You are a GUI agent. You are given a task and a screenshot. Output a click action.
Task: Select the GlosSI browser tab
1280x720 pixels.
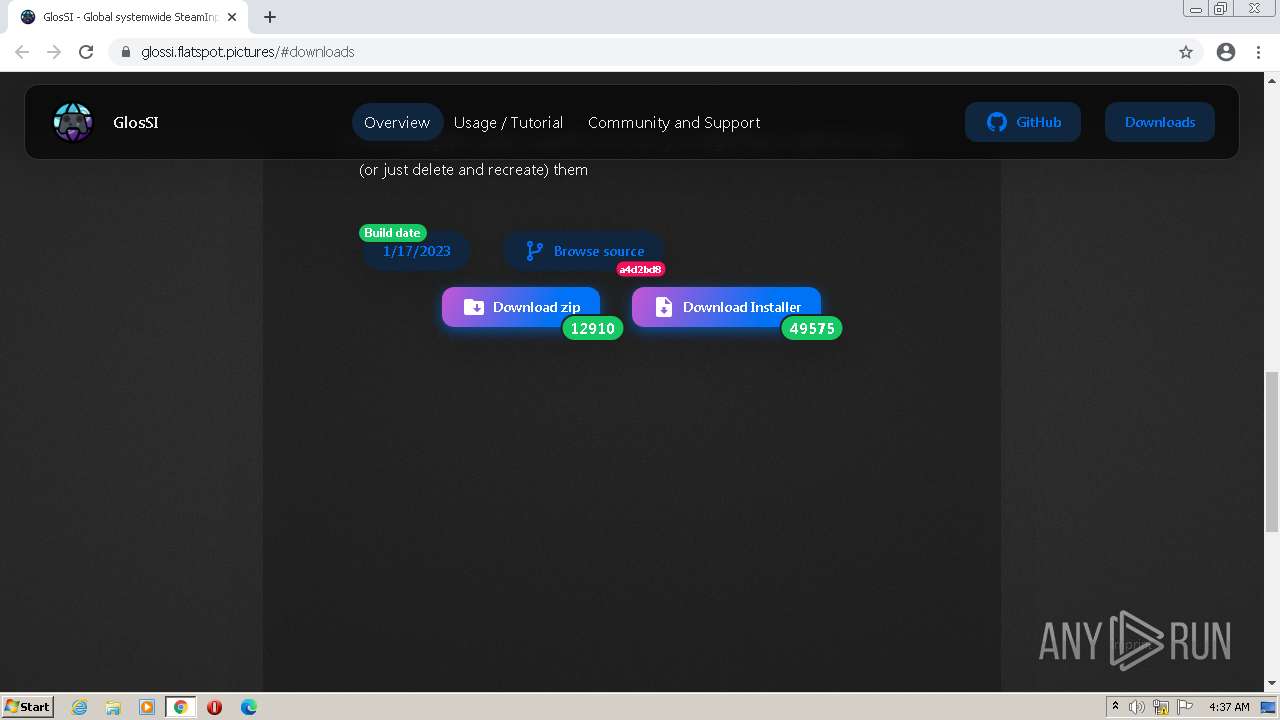126,17
